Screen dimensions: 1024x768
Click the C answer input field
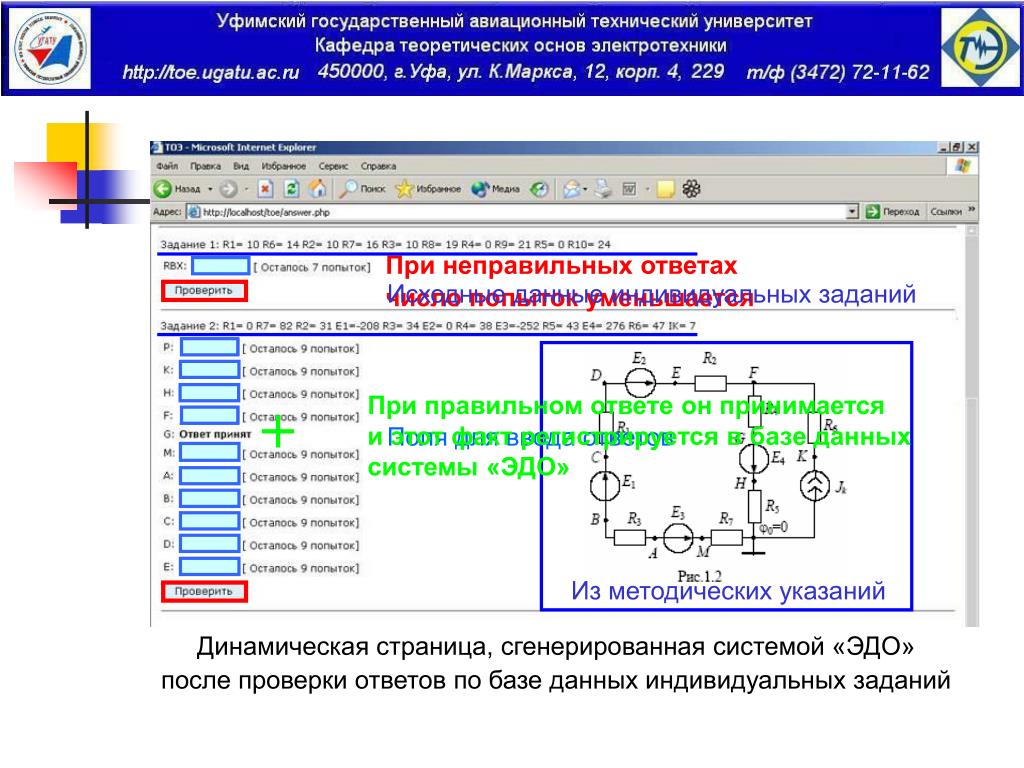[x=210, y=521]
